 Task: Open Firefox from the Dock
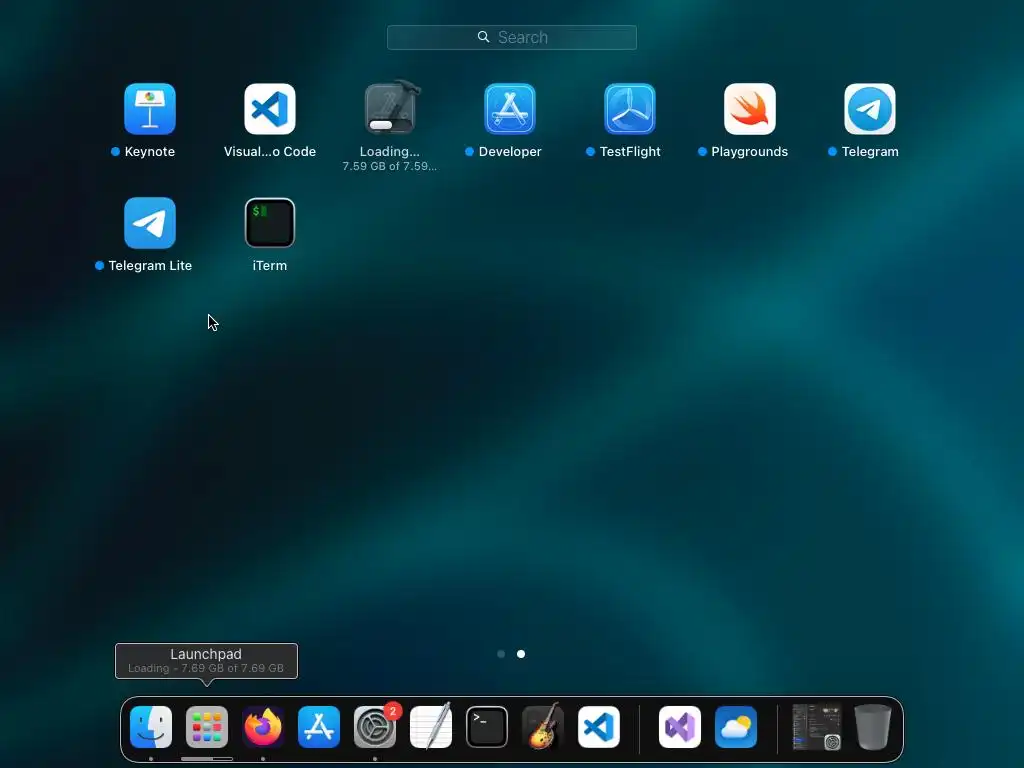263,727
